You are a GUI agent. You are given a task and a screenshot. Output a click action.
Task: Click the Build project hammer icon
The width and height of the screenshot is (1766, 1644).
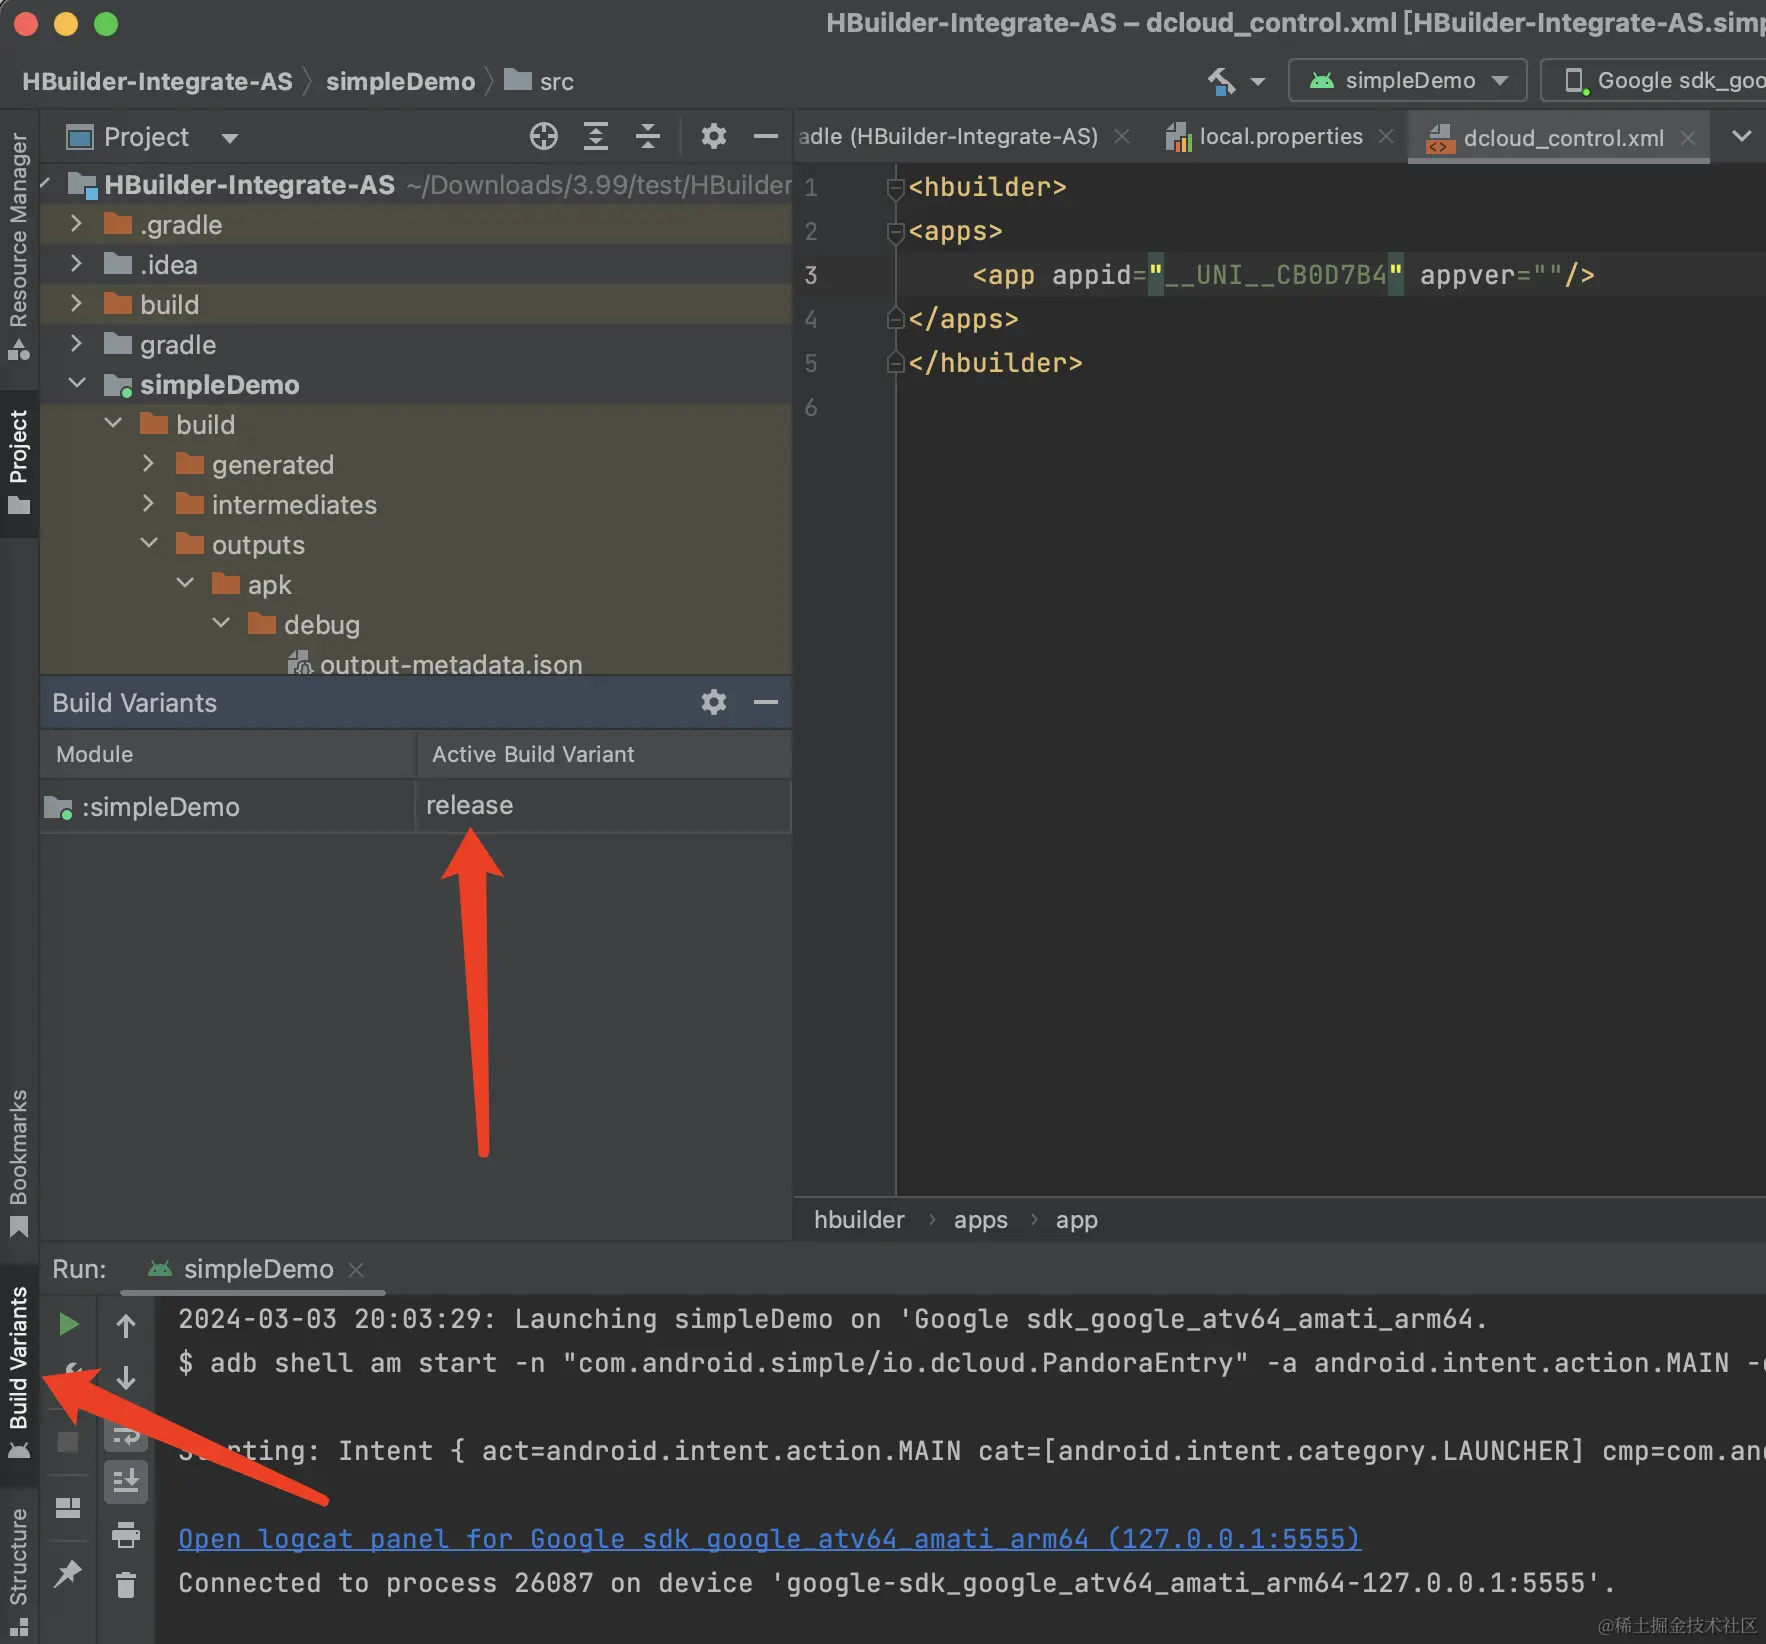[1221, 81]
